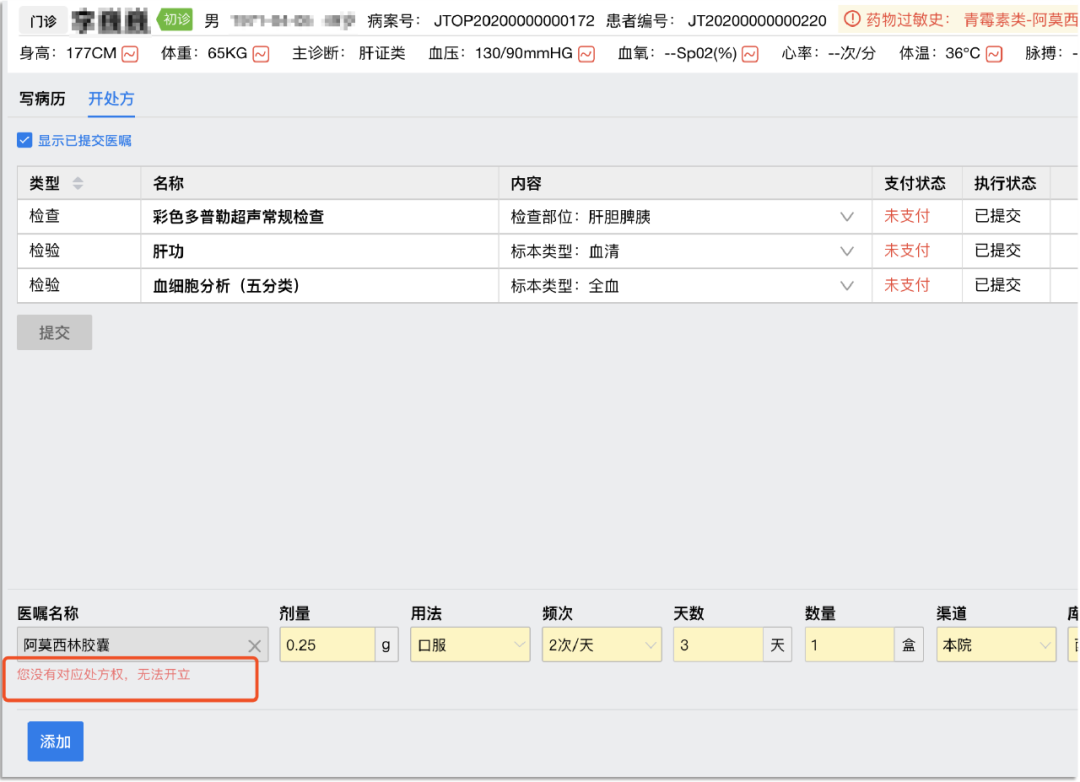Click the 天数 input field

click(718, 645)
